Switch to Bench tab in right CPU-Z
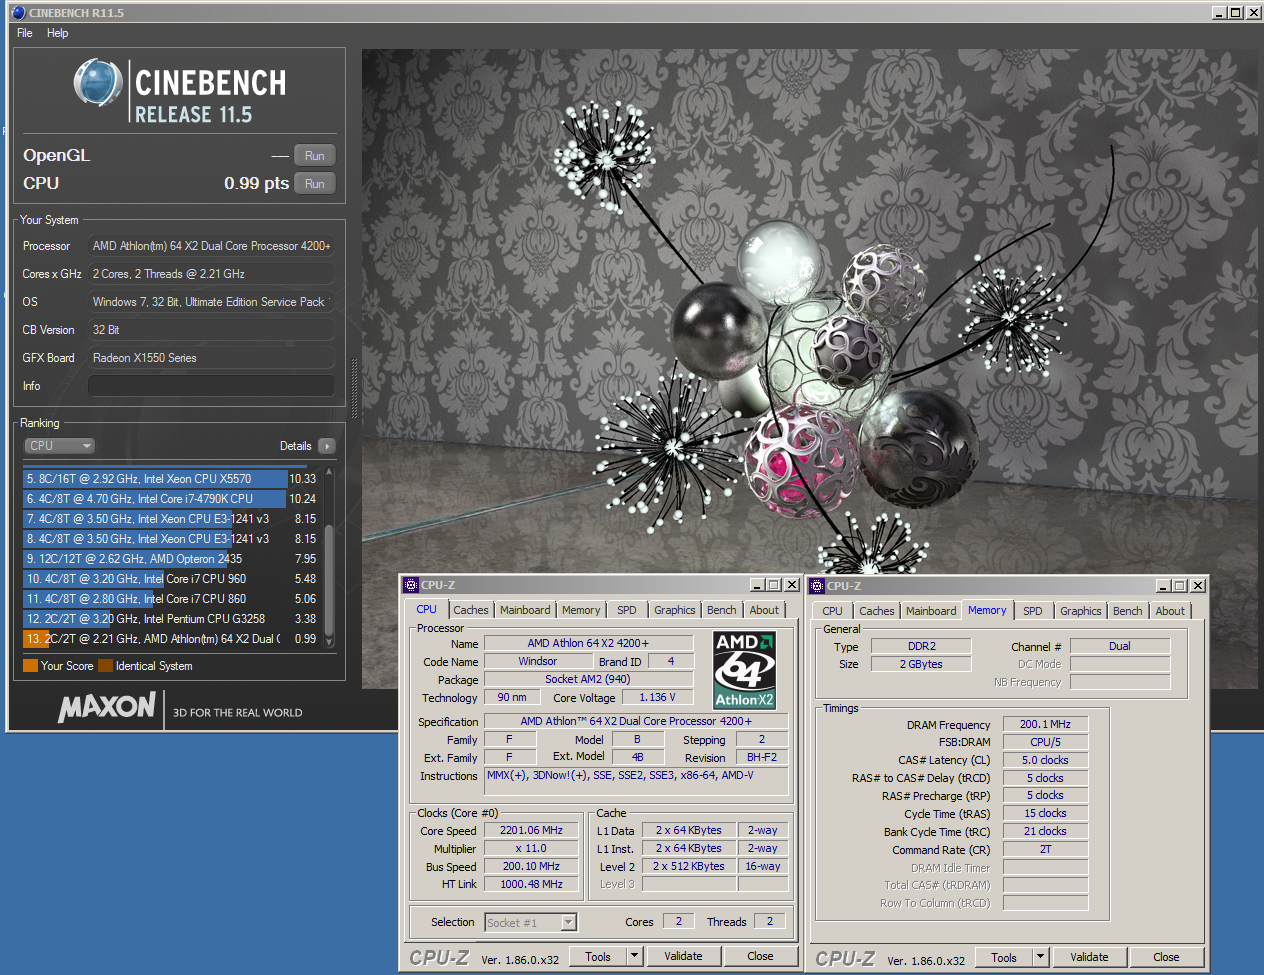Viewport: 1264px width, 975px height. pyautogui.click(x=1128, y=611)
